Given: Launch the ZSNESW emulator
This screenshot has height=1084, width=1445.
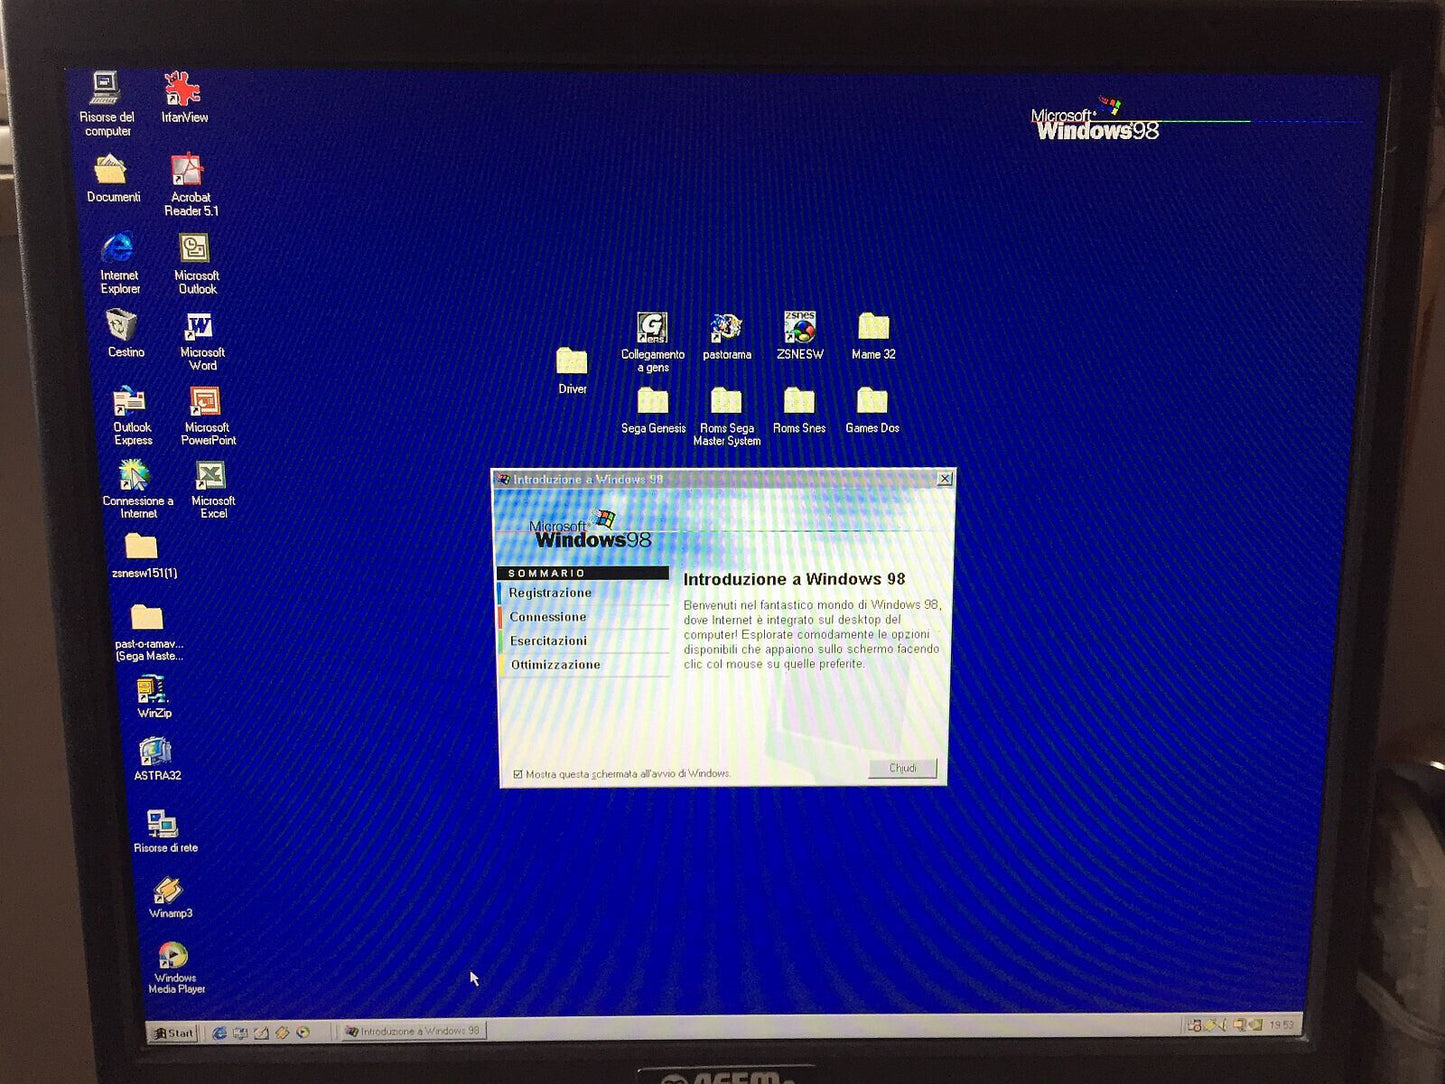Looking at the screenshot, I should pos(798,325).
